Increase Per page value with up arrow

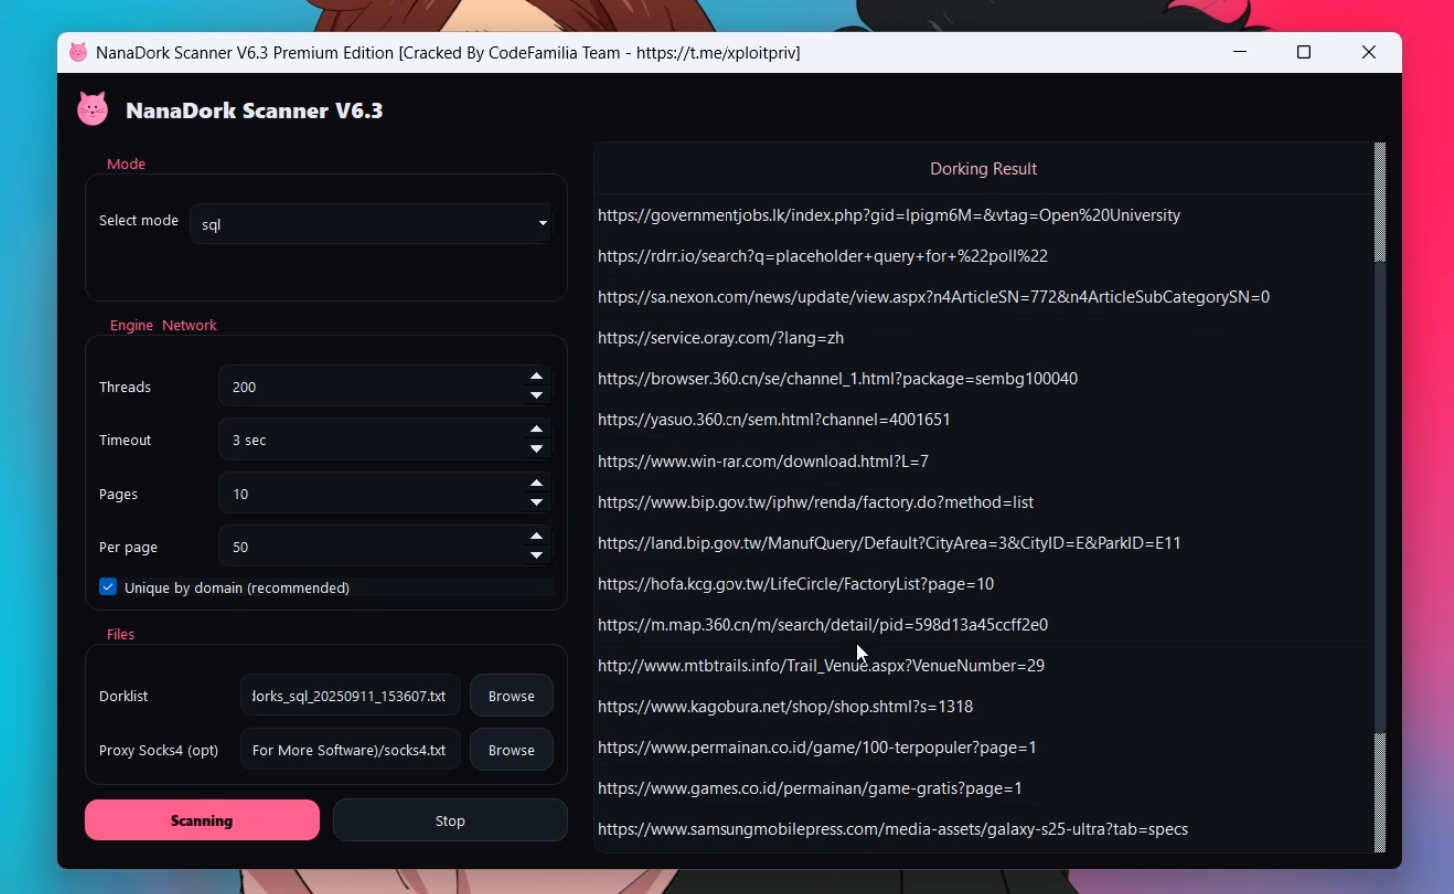pos(537,537)
